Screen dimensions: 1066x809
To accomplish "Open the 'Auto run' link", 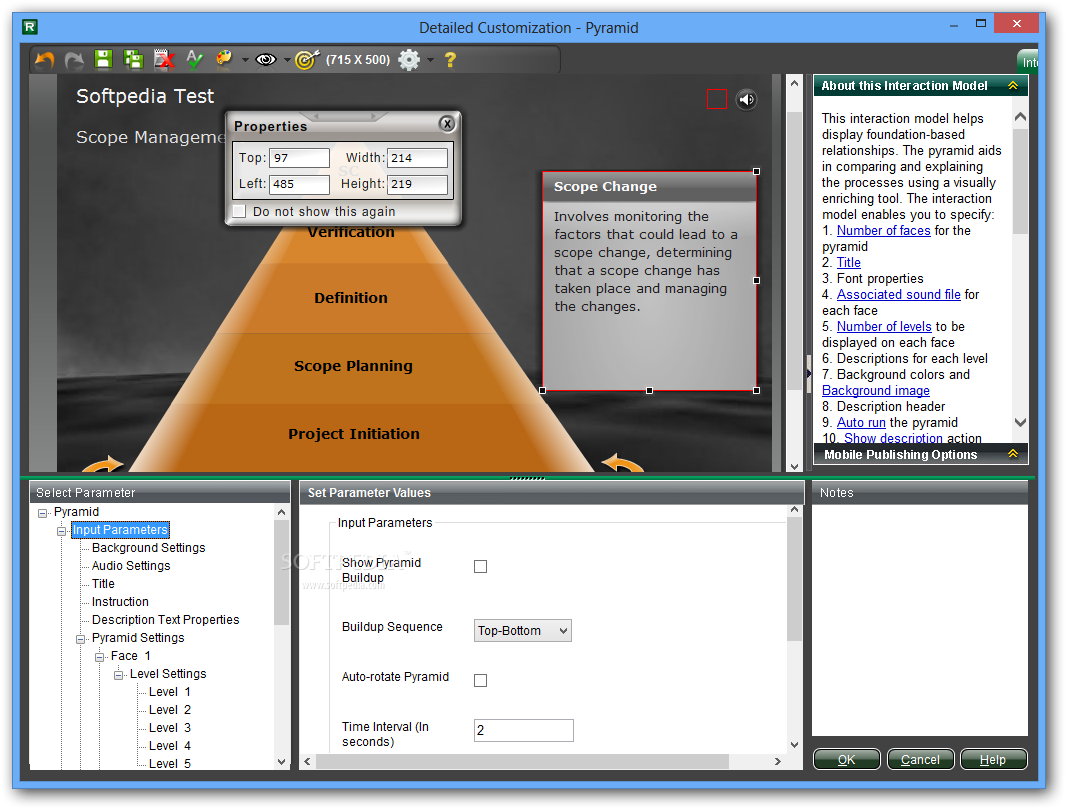I will (861, 422).
